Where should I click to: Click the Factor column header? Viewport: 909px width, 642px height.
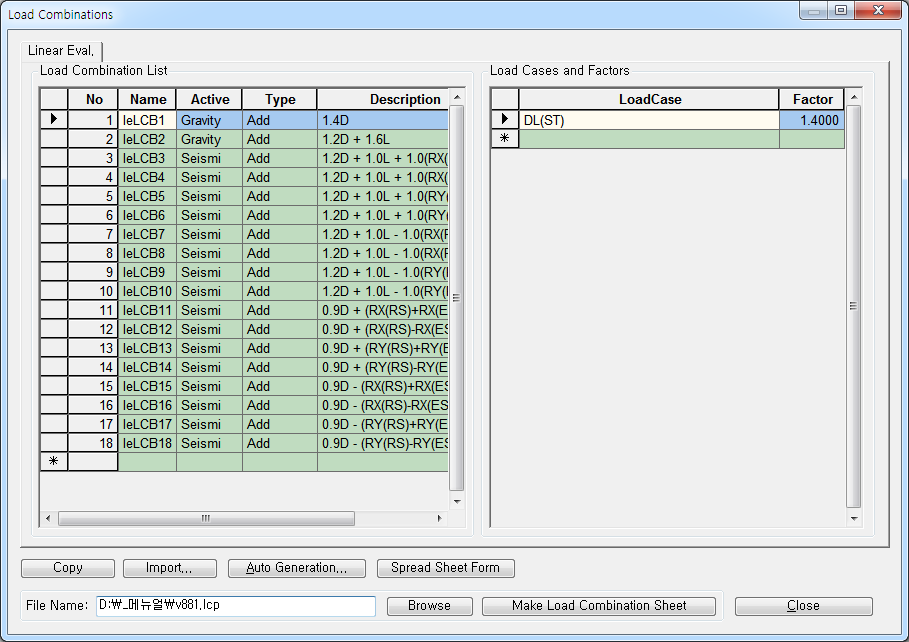[812, 100]
